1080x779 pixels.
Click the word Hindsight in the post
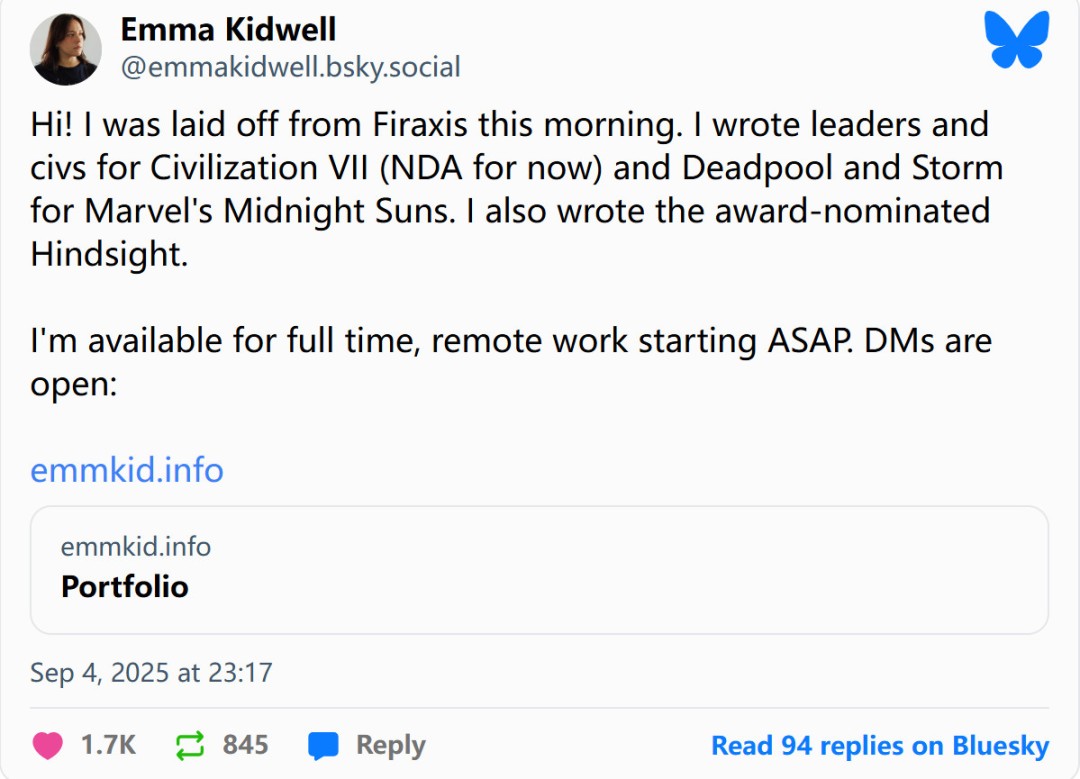pyautogui.click(x=107, y=254)
